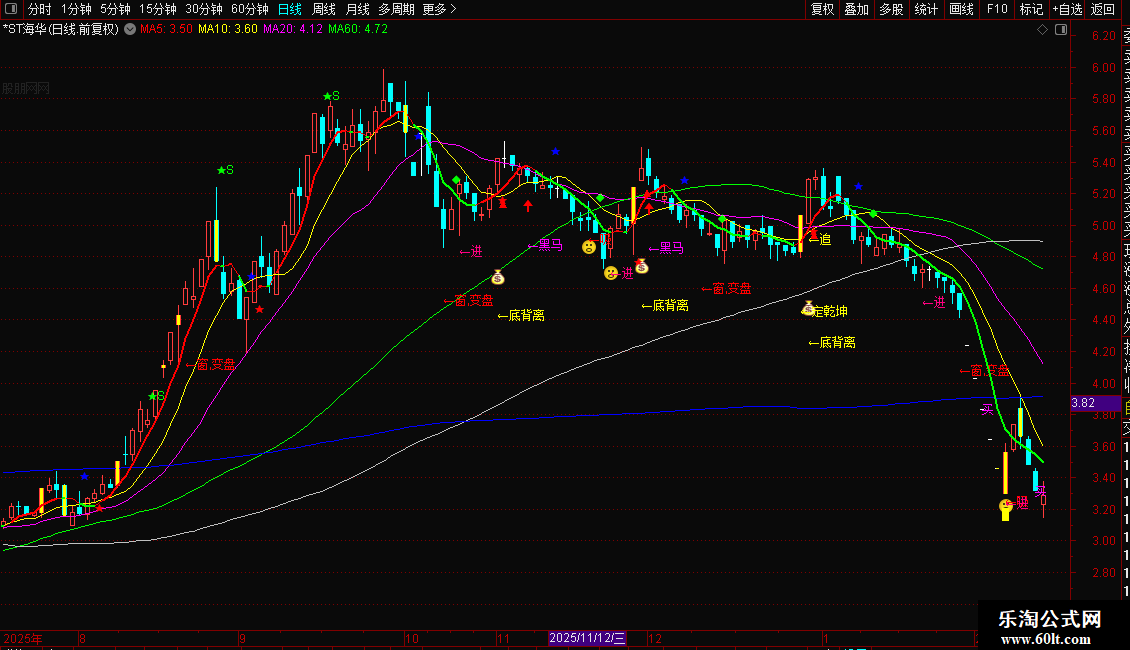Switch to 月线 monthly chart
This screenshot has width=1130, height=650.
[x=357, y=9]
